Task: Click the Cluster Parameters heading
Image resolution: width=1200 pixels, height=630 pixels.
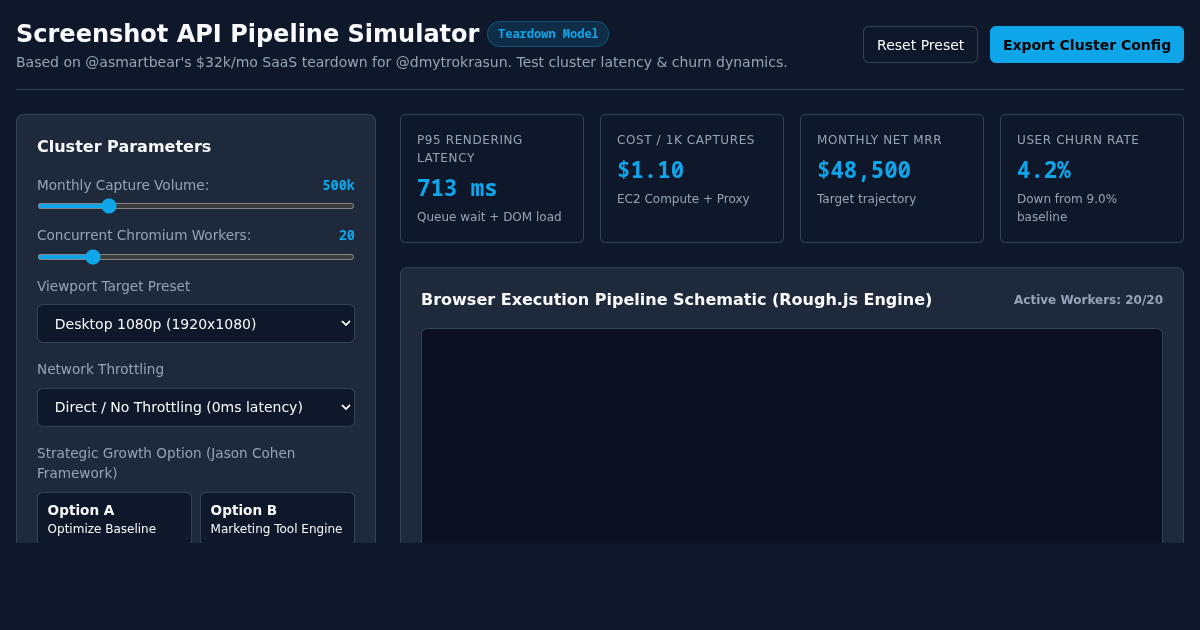Action: pos(124,146)
